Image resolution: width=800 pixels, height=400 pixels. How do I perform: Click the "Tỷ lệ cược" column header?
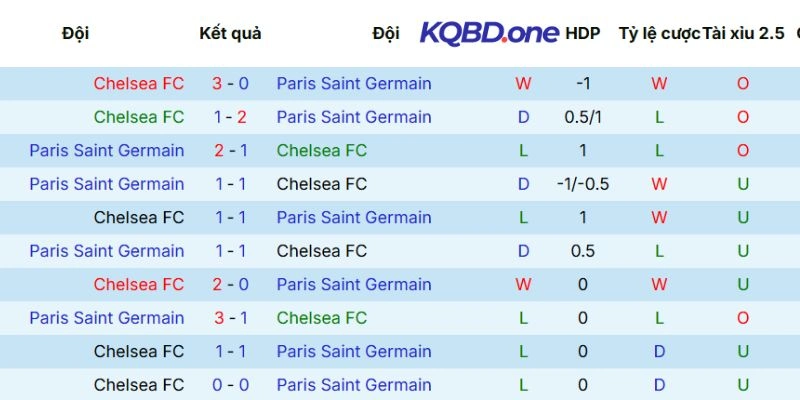(x=659, y=33)
